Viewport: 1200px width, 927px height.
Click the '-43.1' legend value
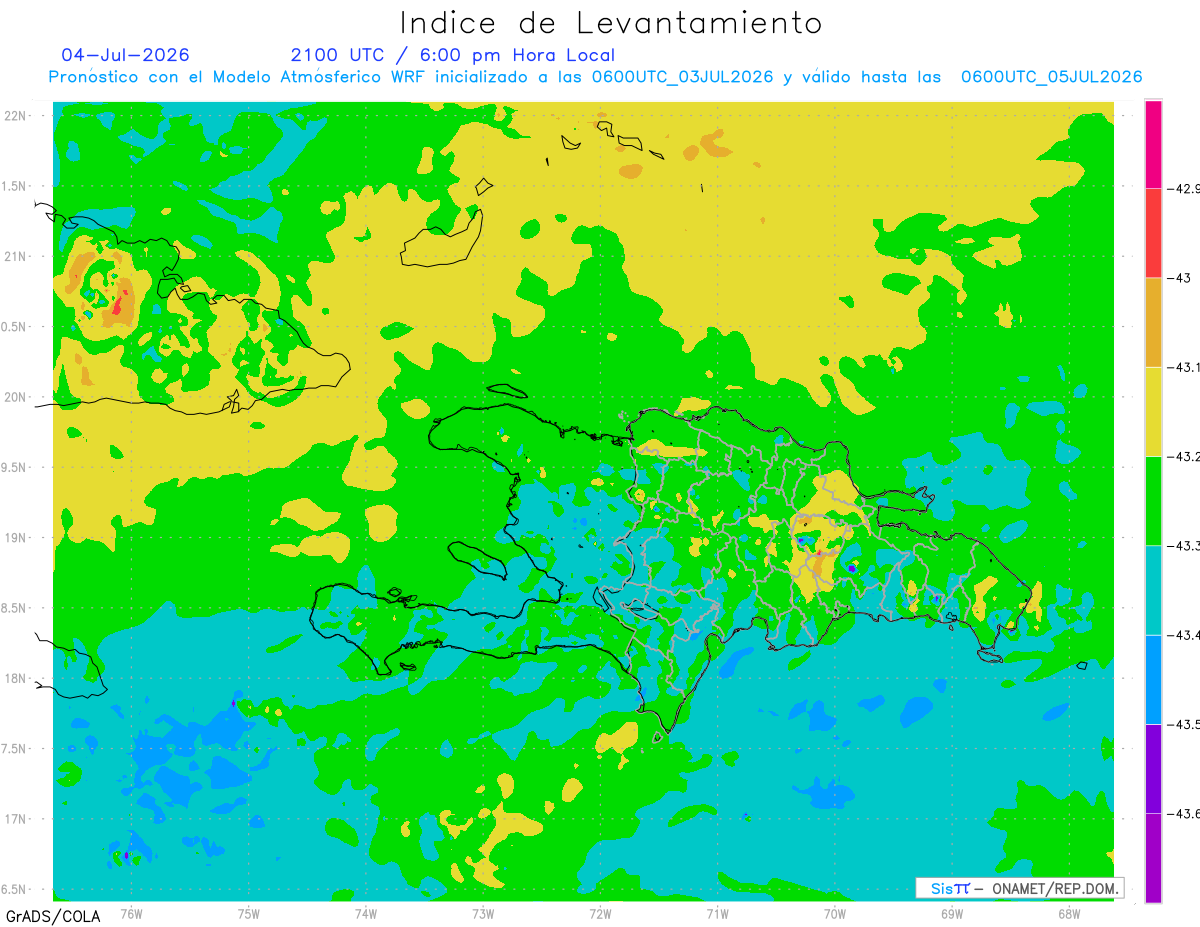[x=1184, y=367]
